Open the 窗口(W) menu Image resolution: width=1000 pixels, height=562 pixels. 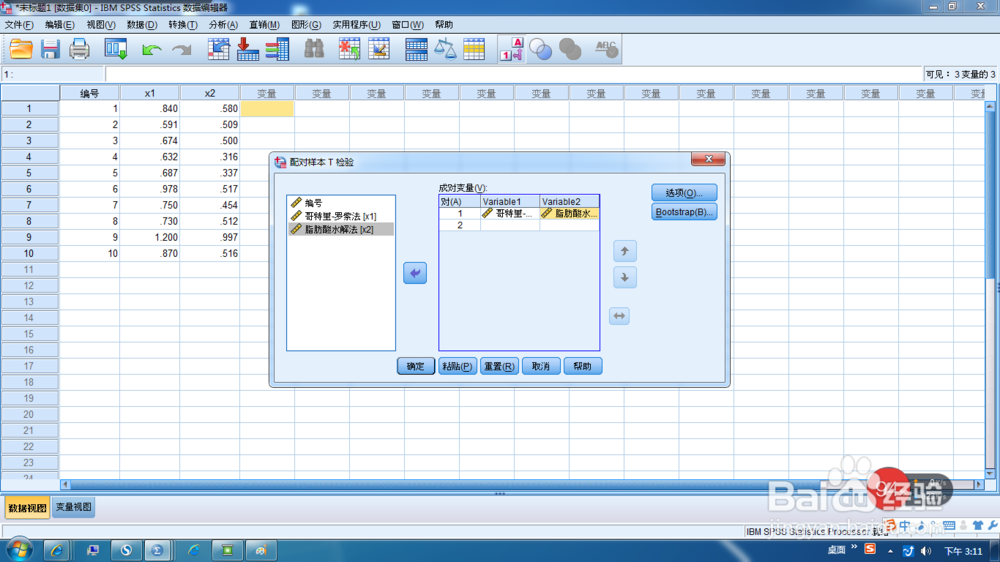click(408, 25)
